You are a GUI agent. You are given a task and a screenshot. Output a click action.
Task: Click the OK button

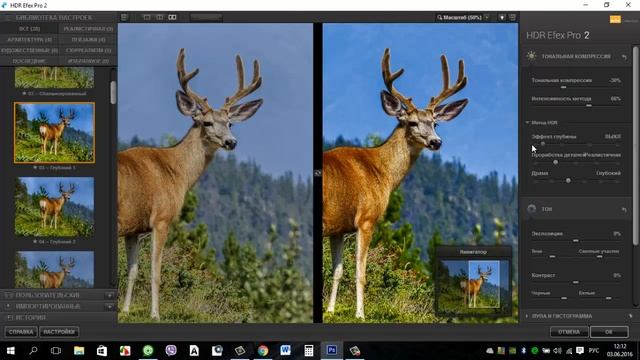(609, 332)
